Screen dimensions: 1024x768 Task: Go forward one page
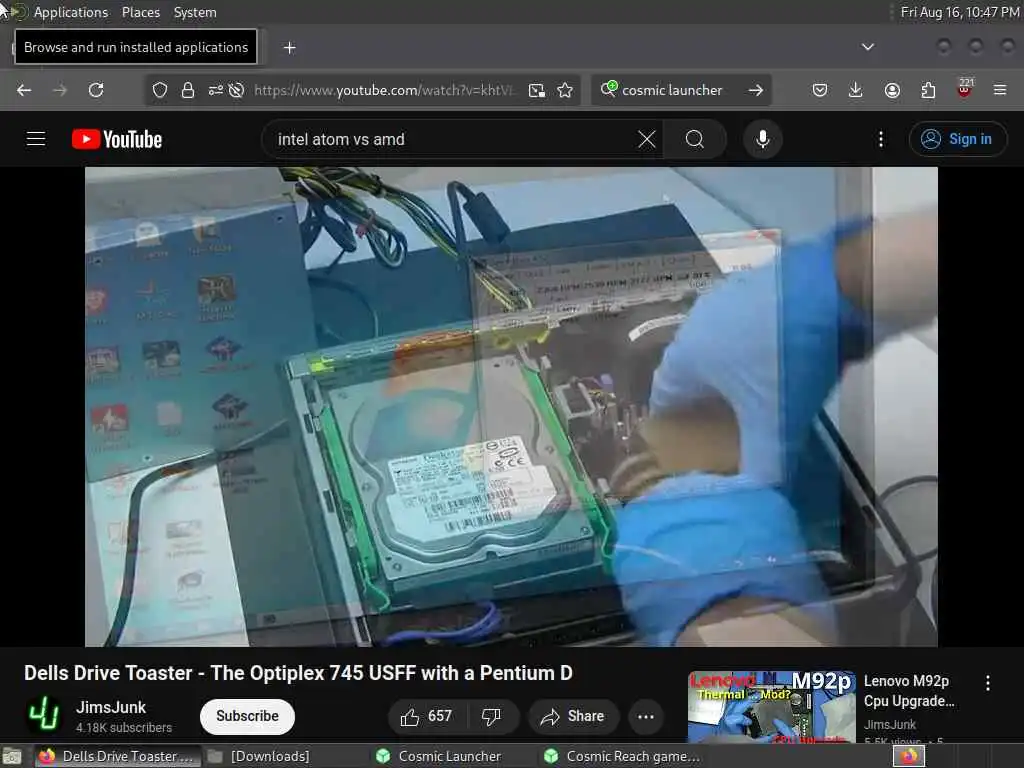point(59,90)
